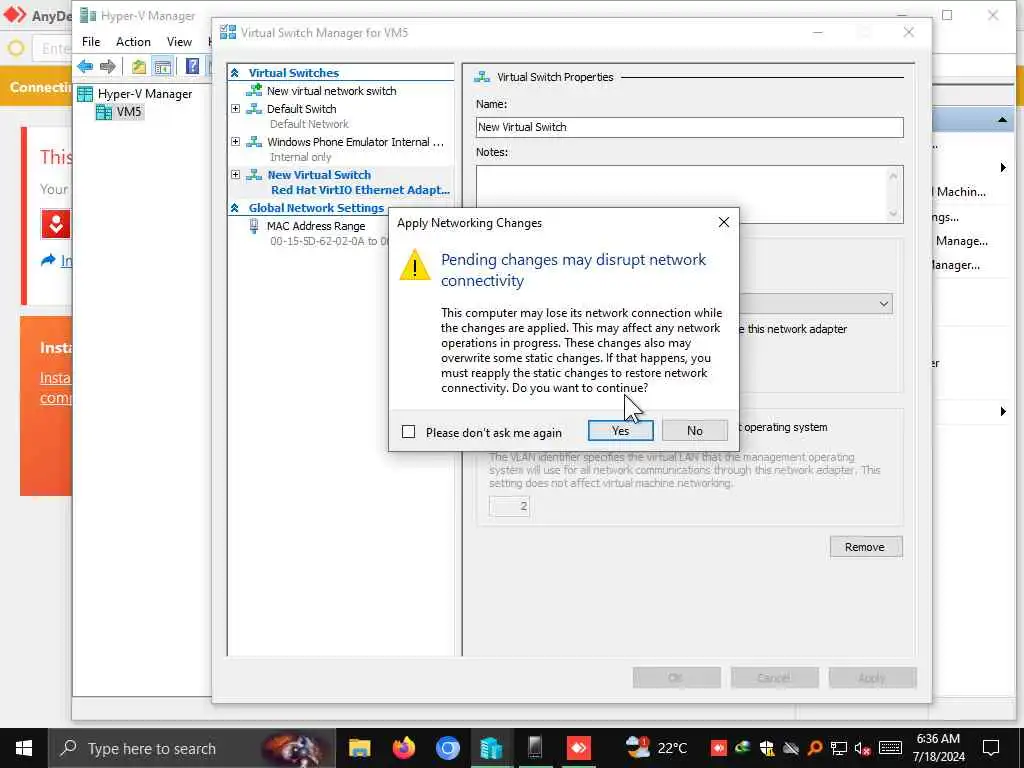Open File Explorer from the taskbar

coord(359,748)
